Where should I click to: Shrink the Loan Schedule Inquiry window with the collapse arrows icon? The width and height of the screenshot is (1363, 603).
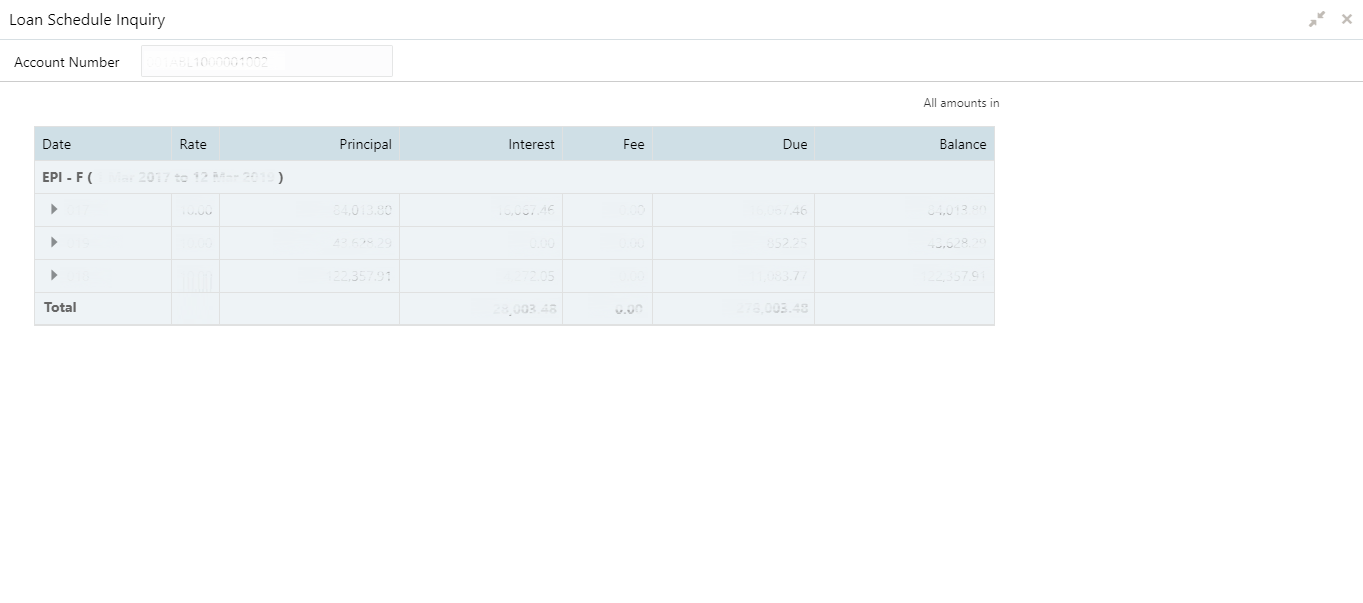point(1317,19)
